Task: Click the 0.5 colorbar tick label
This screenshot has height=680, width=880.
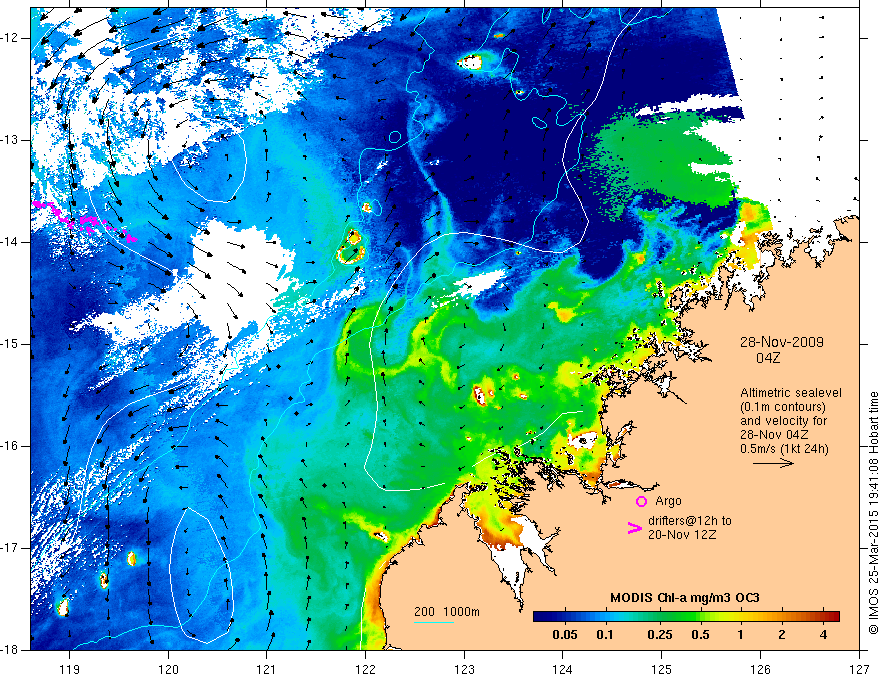Action: [x=700, y=635]
